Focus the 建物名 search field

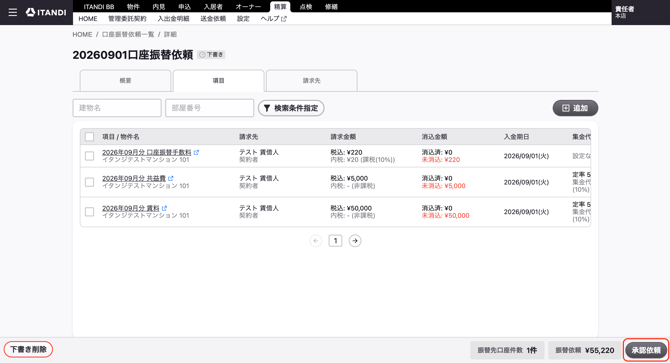117,108
